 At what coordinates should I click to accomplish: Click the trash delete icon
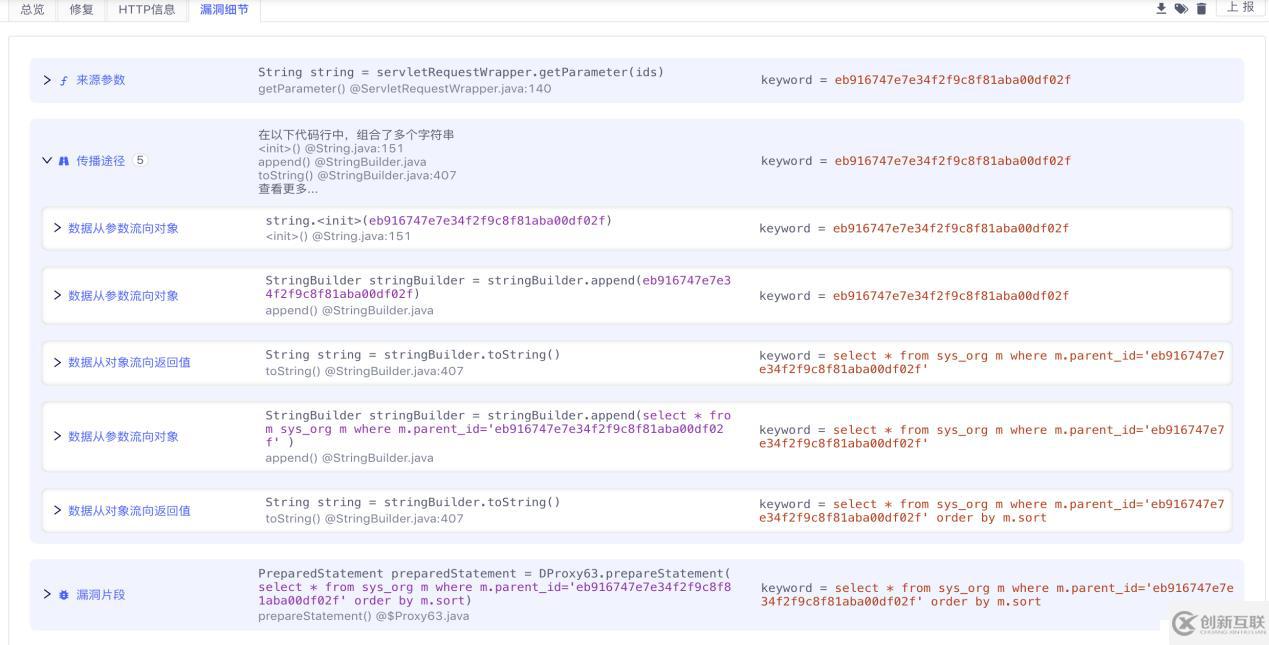[x=1201, y=8]
